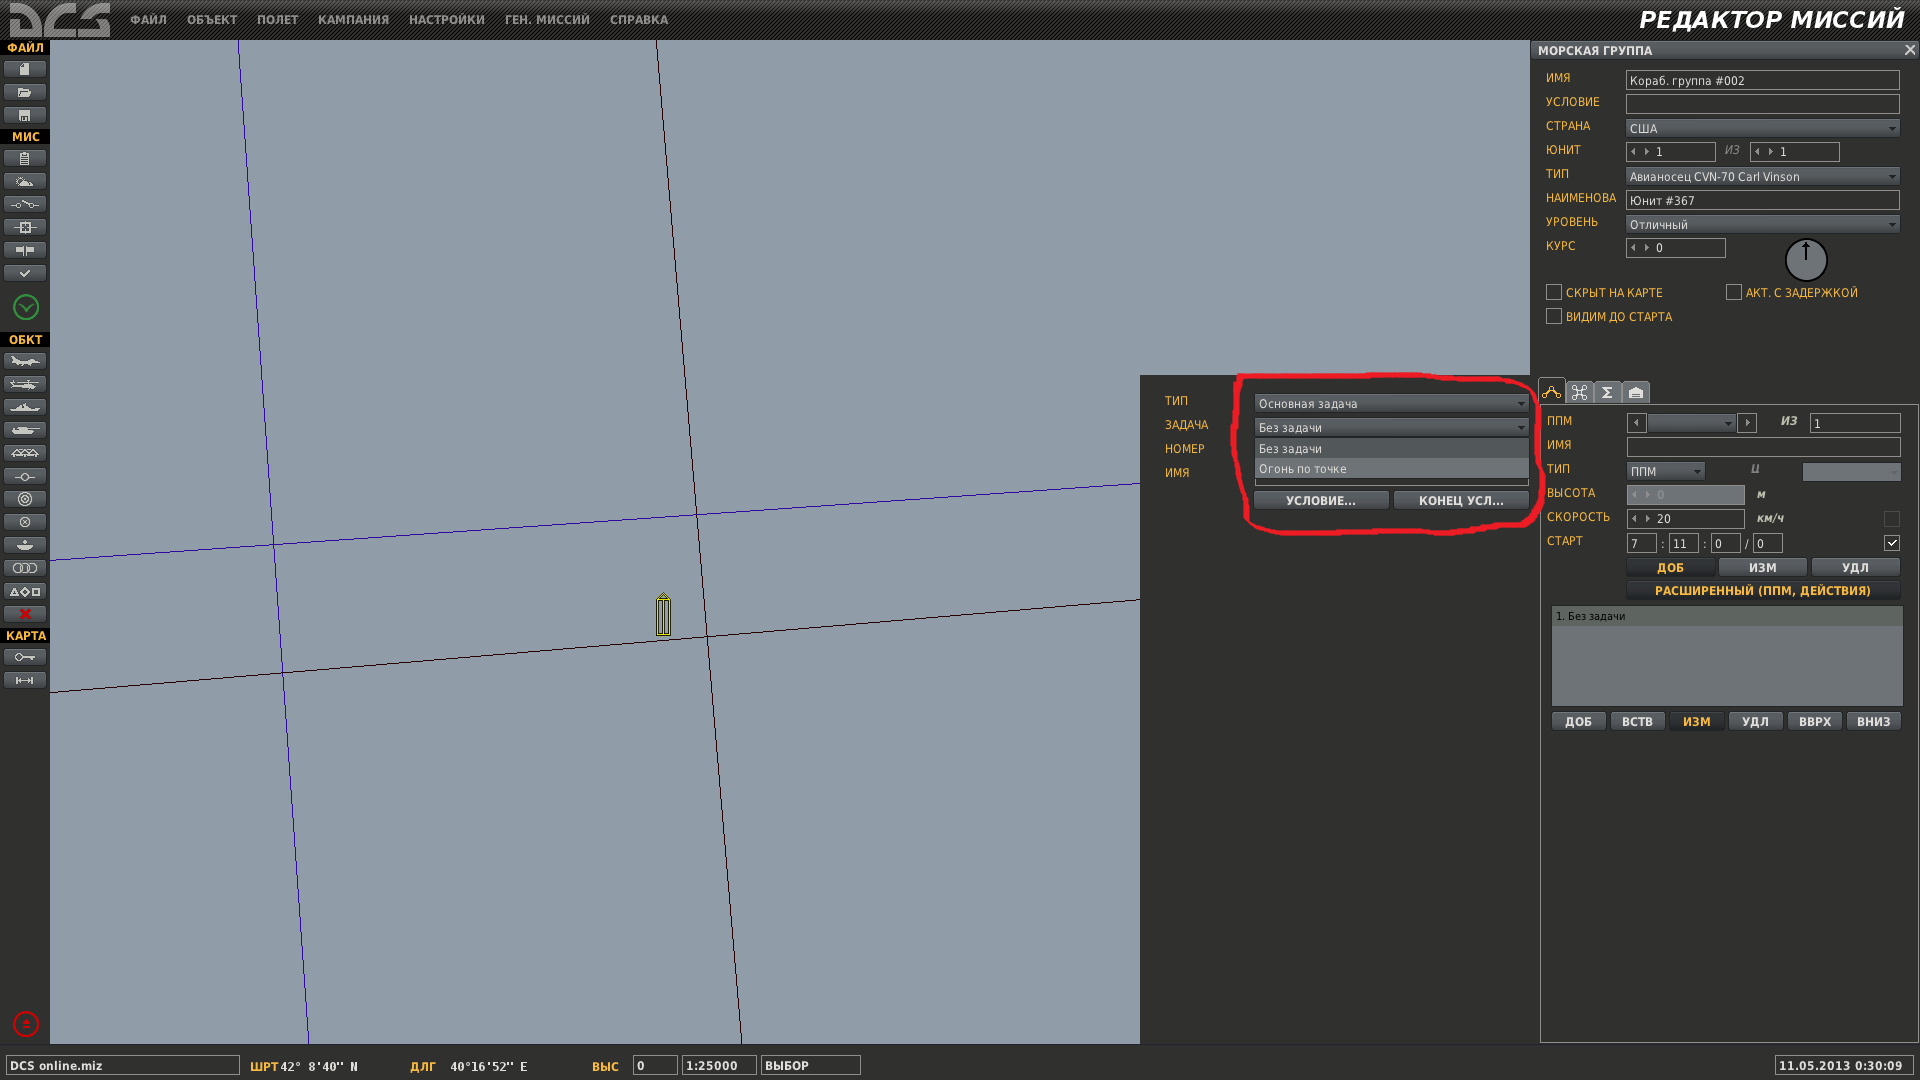This screenshot has height=1080, width=1920.
Task: Open the triggers icon in МИС section
Action: 25,204
